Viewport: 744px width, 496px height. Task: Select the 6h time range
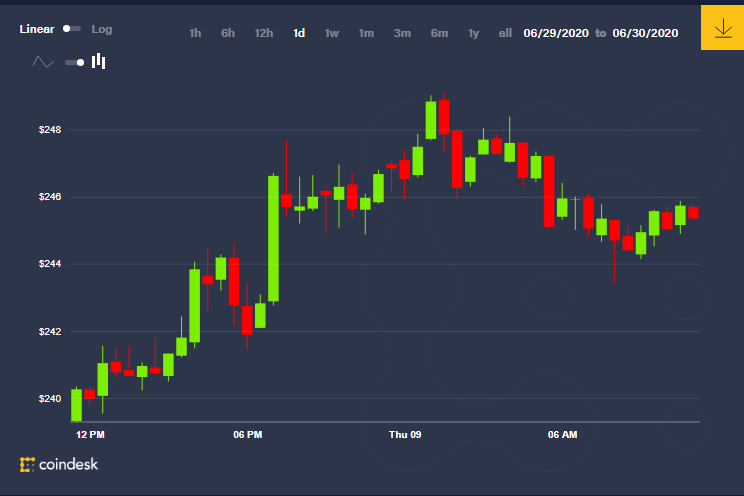tap(228, 33)
